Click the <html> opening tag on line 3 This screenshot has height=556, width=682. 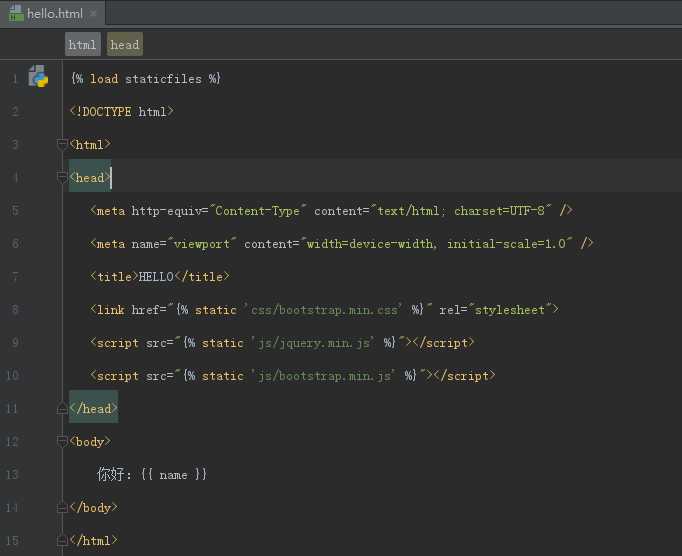click(x=90, y=144)
